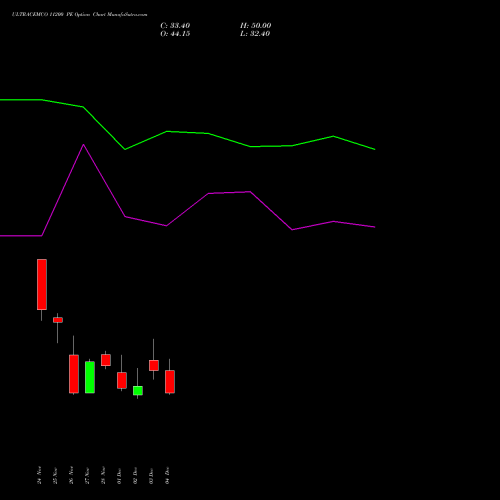Click the close value C: 33.40
Viewport: 500px width, 500px height.
coord(175,26)
